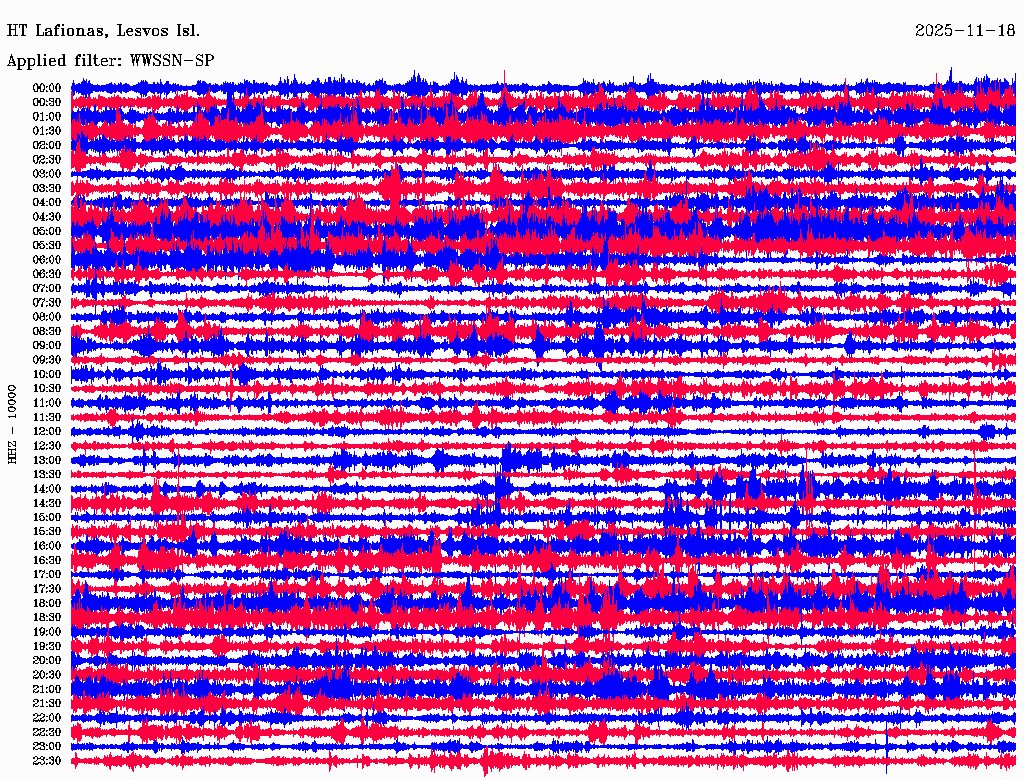Select the 10:30 time label
This screenshot has height=780, width=1024.
pos(46,388)
